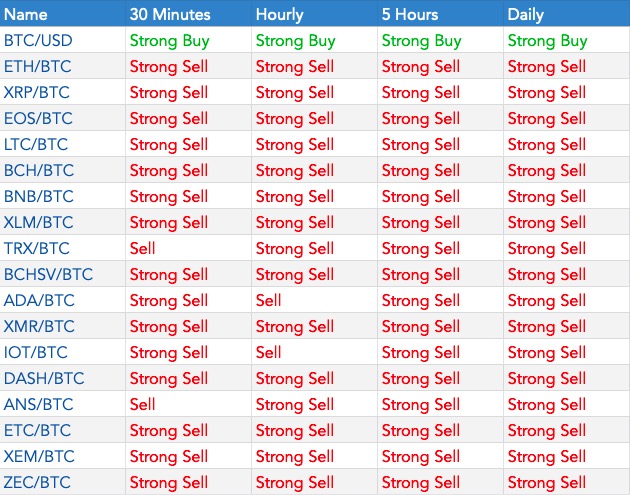Open the ZEC/BTC pair
Viewport: 630px width, 495px height.
click(x=38, y=482)
